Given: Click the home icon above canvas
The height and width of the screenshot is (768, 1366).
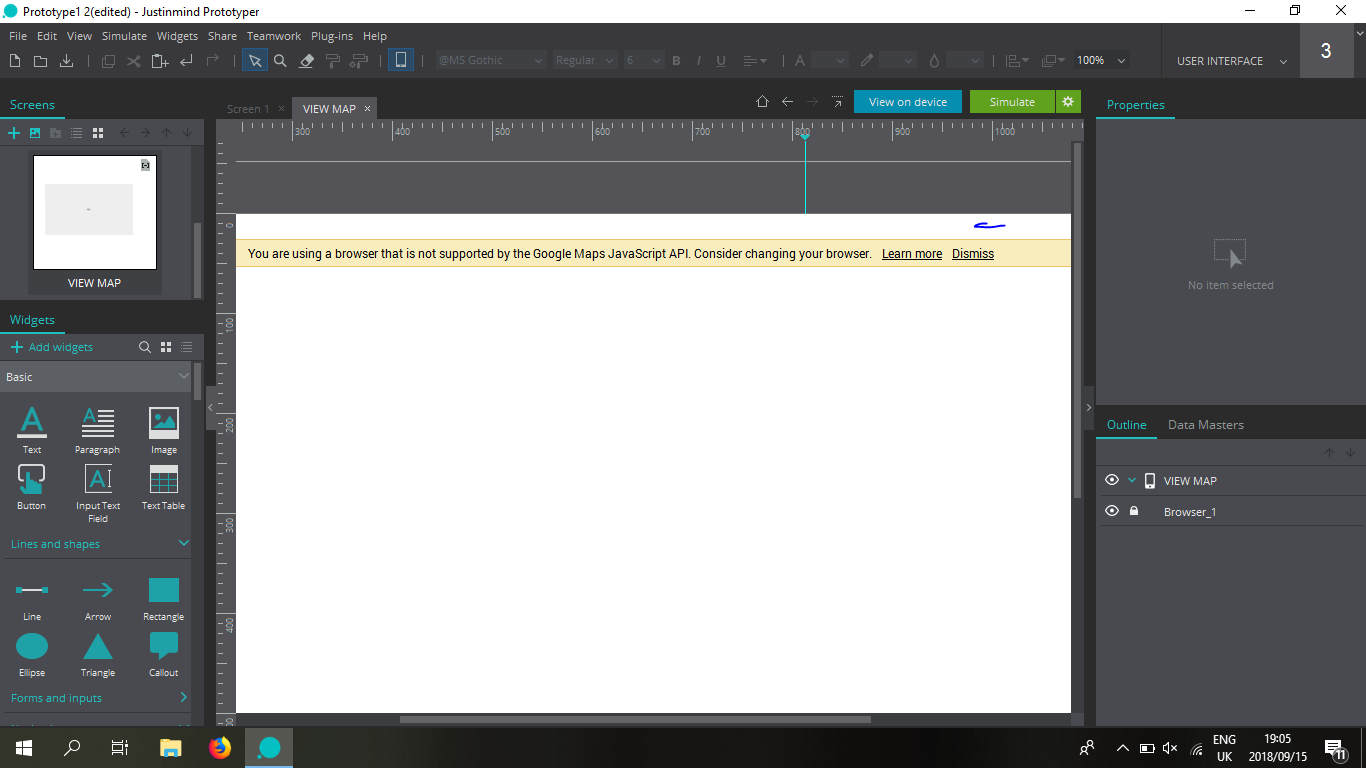Looking at the screenshot, I should click(762, 102).
